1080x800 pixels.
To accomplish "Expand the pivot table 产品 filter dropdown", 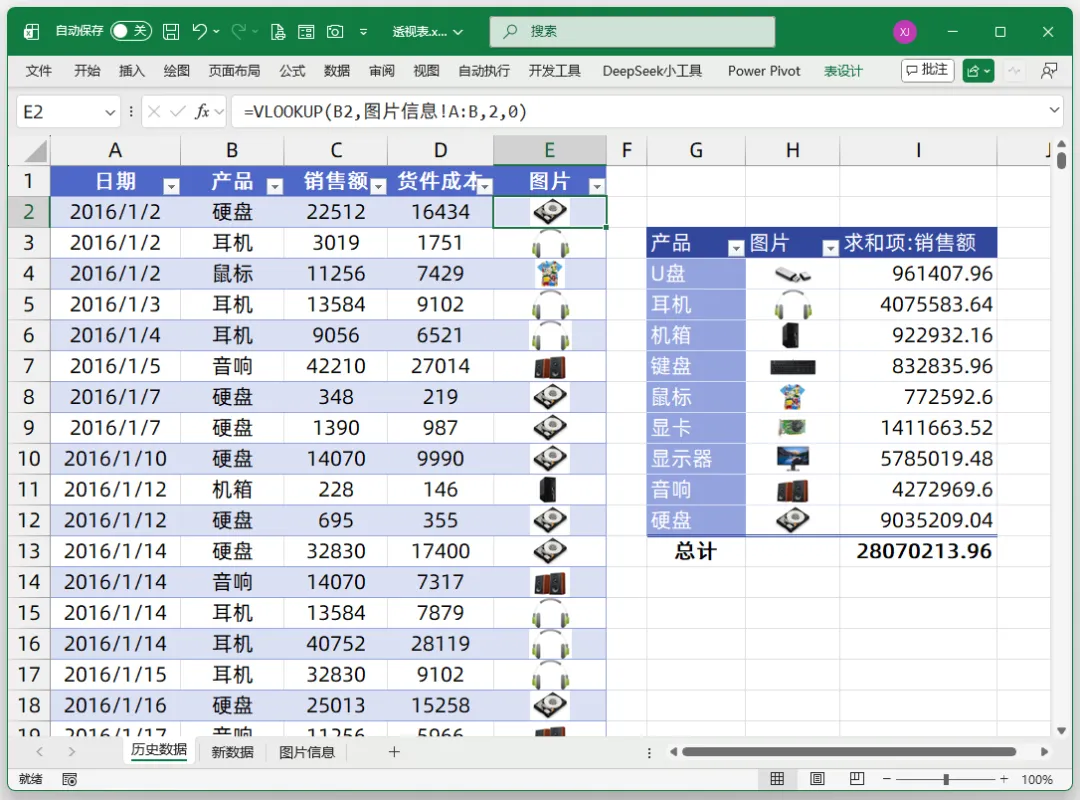I will [x=736, y=248].
